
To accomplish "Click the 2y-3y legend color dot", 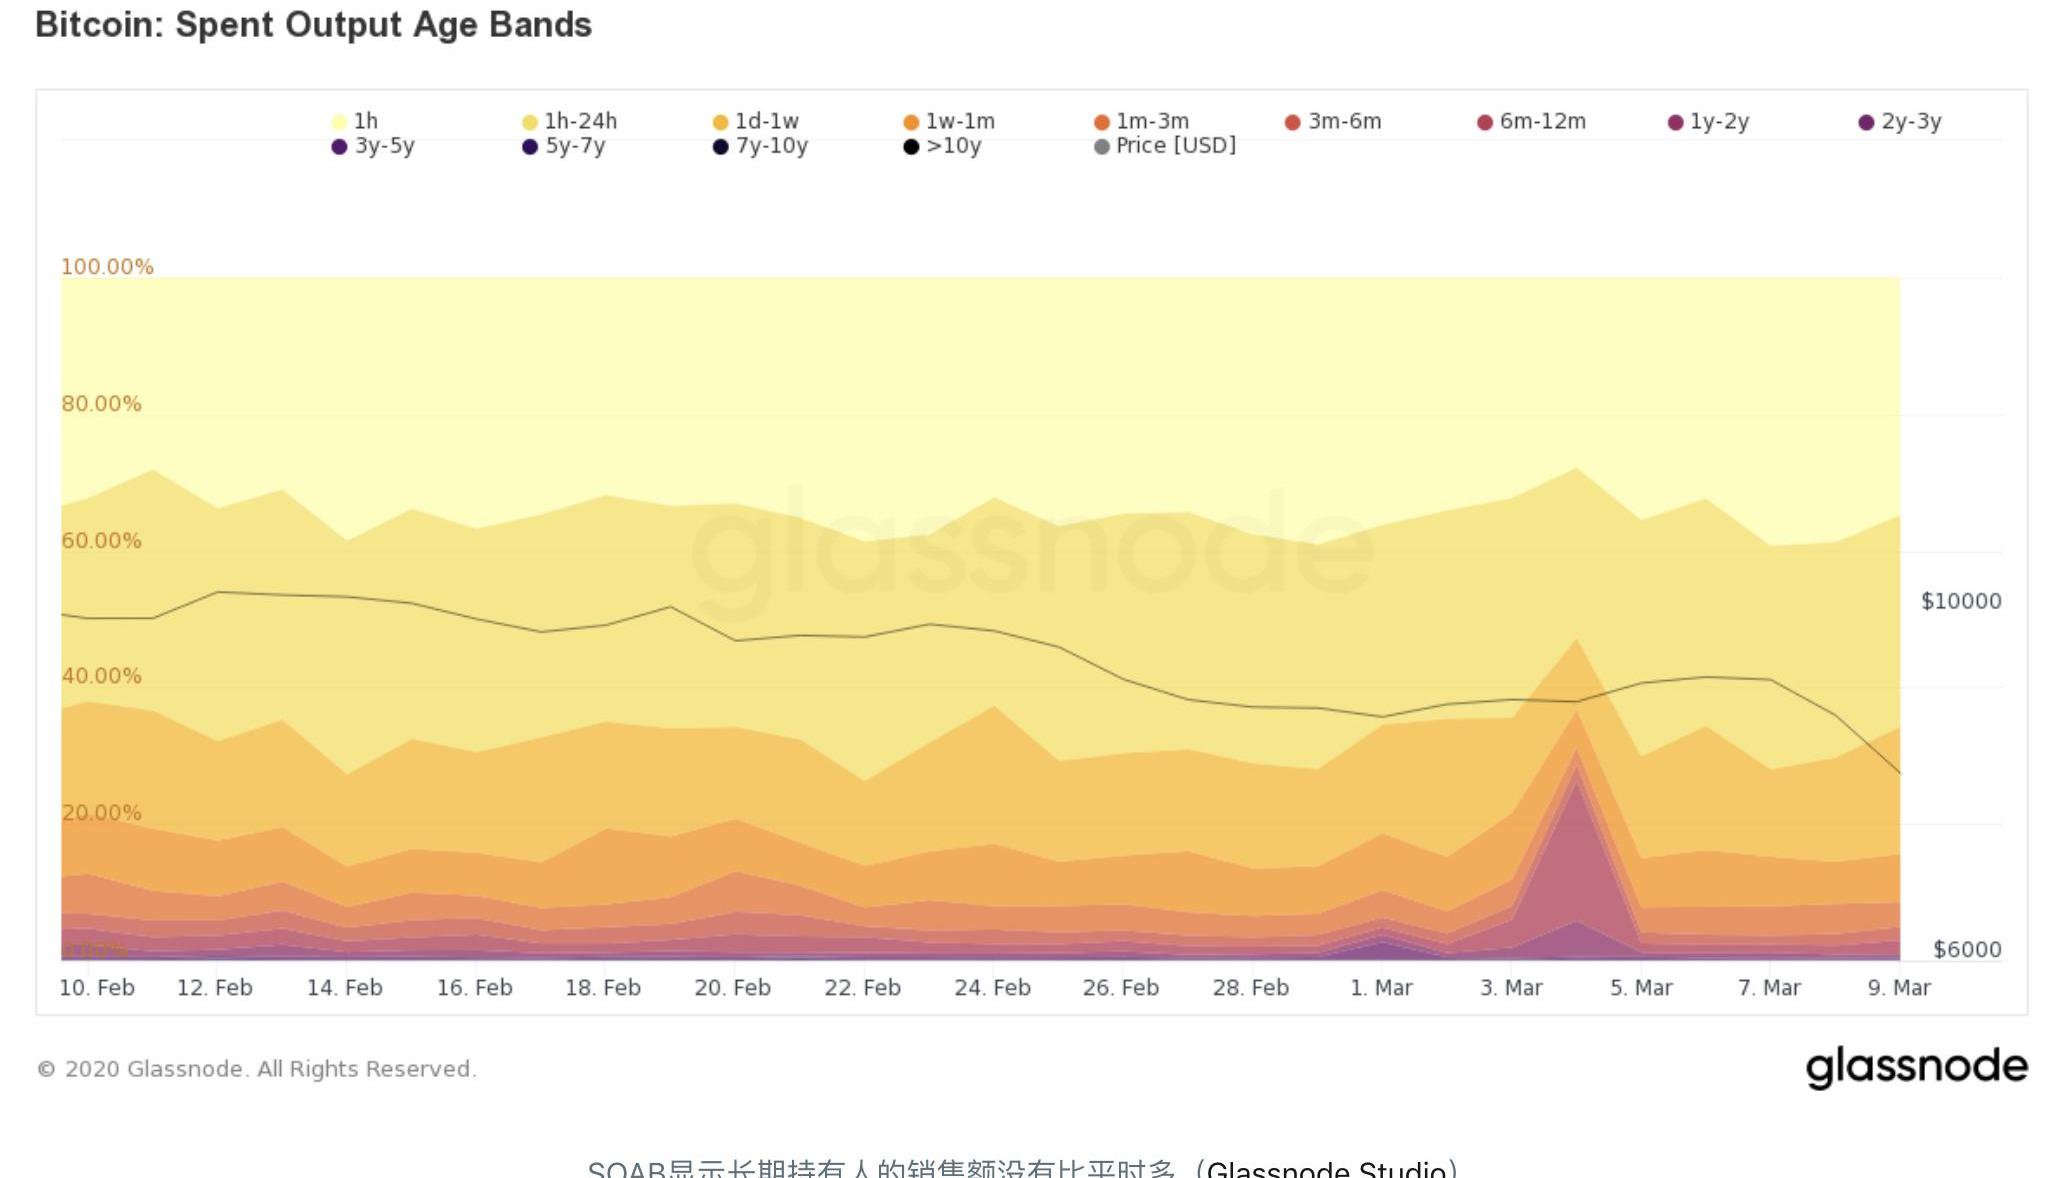I will pos(1866,122).
